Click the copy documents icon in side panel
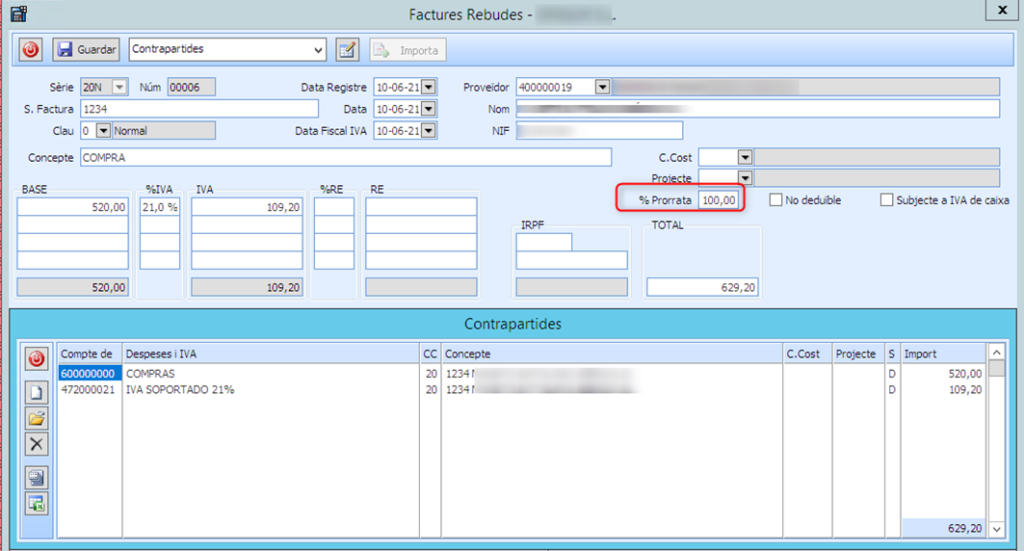1024x551 pixels. click(x=37, y=478)
